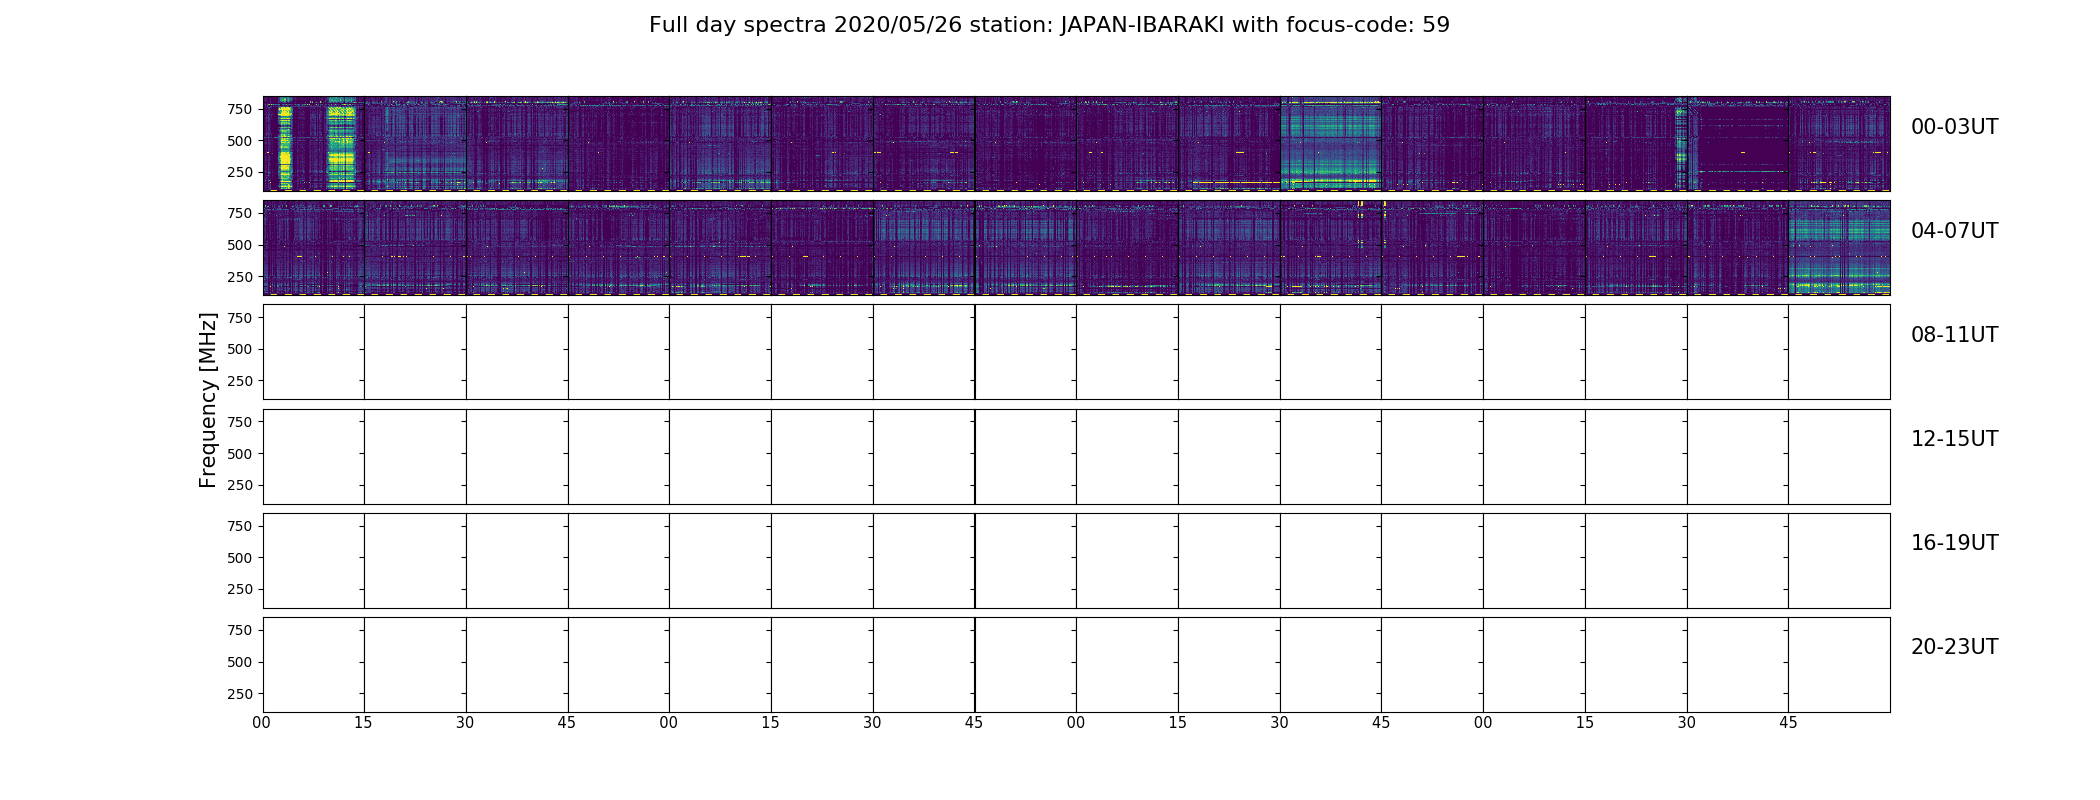Click the 750 tick label on the 04-07UT row

[239, 213]
